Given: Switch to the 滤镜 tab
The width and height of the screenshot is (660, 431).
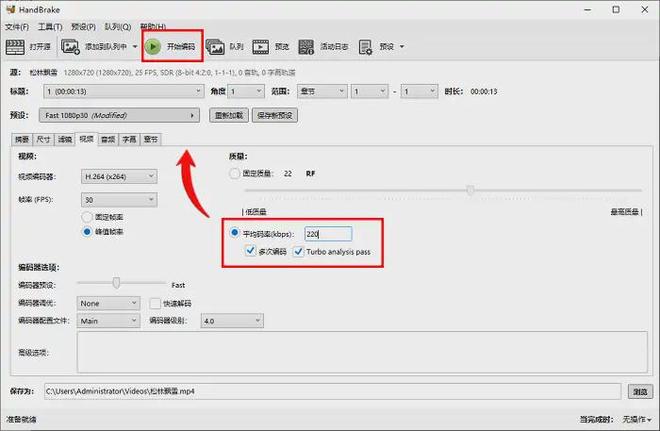Looking at the screenshot, I should pyautogui.click(x=65, y=139).
